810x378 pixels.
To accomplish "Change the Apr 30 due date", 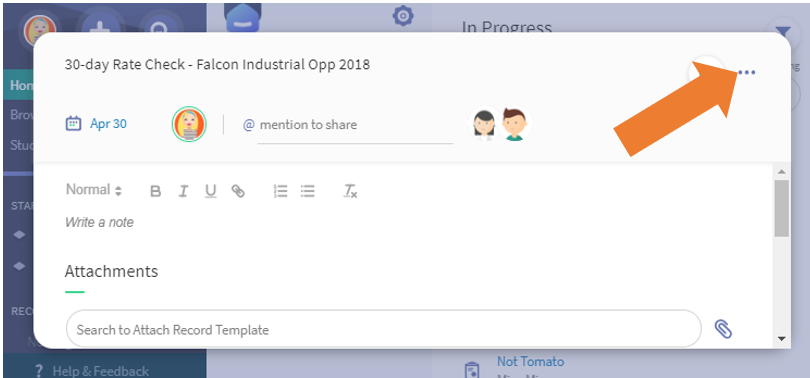I will coord(108,124).
